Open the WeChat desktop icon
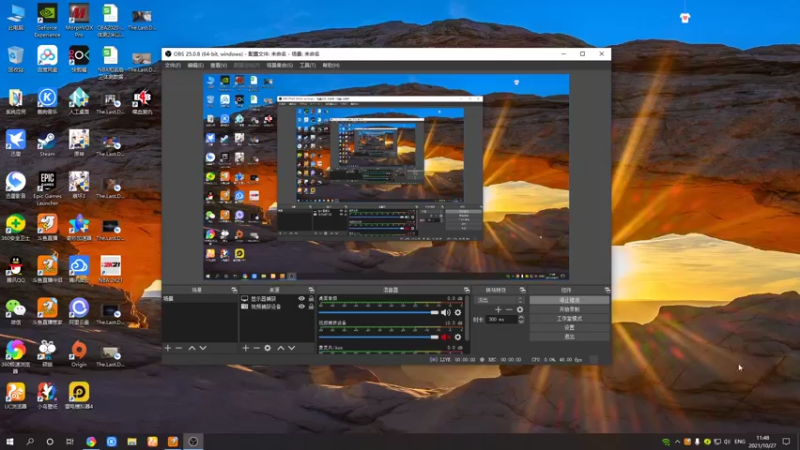 [x=15, y=312]
